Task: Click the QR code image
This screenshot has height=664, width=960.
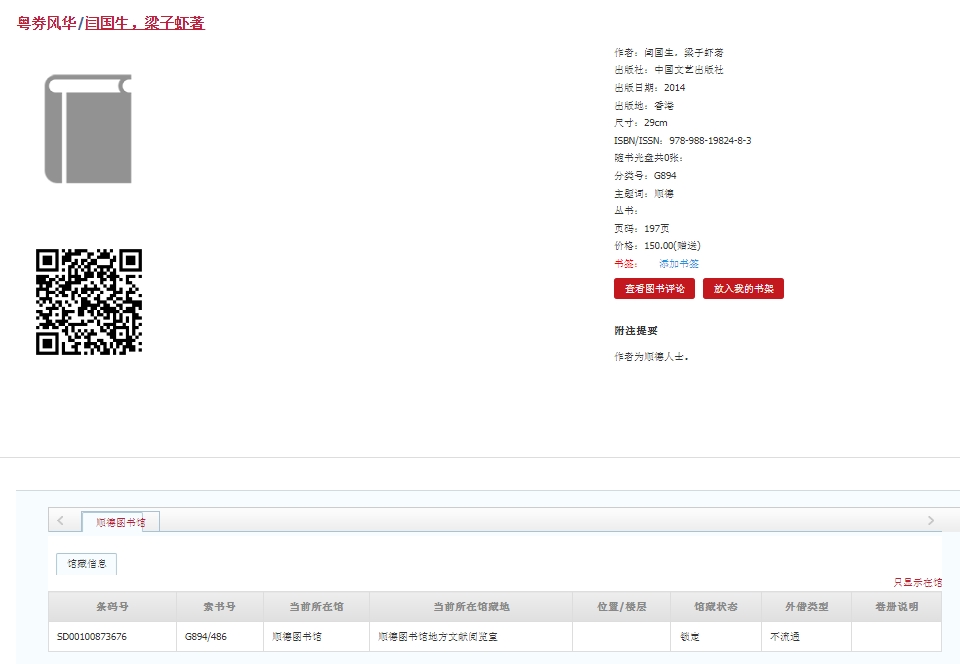Action: click(x=89, y=301)
